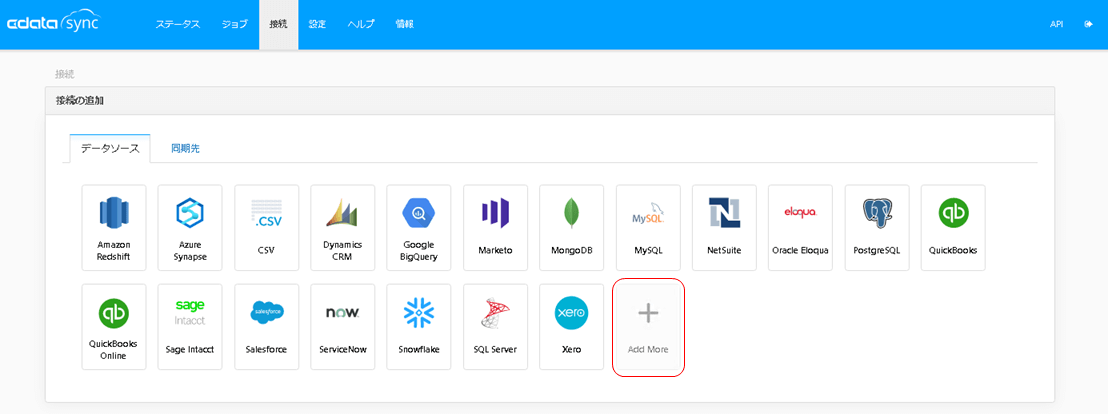Pick the Dynamics CRM connector
This screenshot has width=1108, height=414.
pyautogui.click(x=343, y=227)
